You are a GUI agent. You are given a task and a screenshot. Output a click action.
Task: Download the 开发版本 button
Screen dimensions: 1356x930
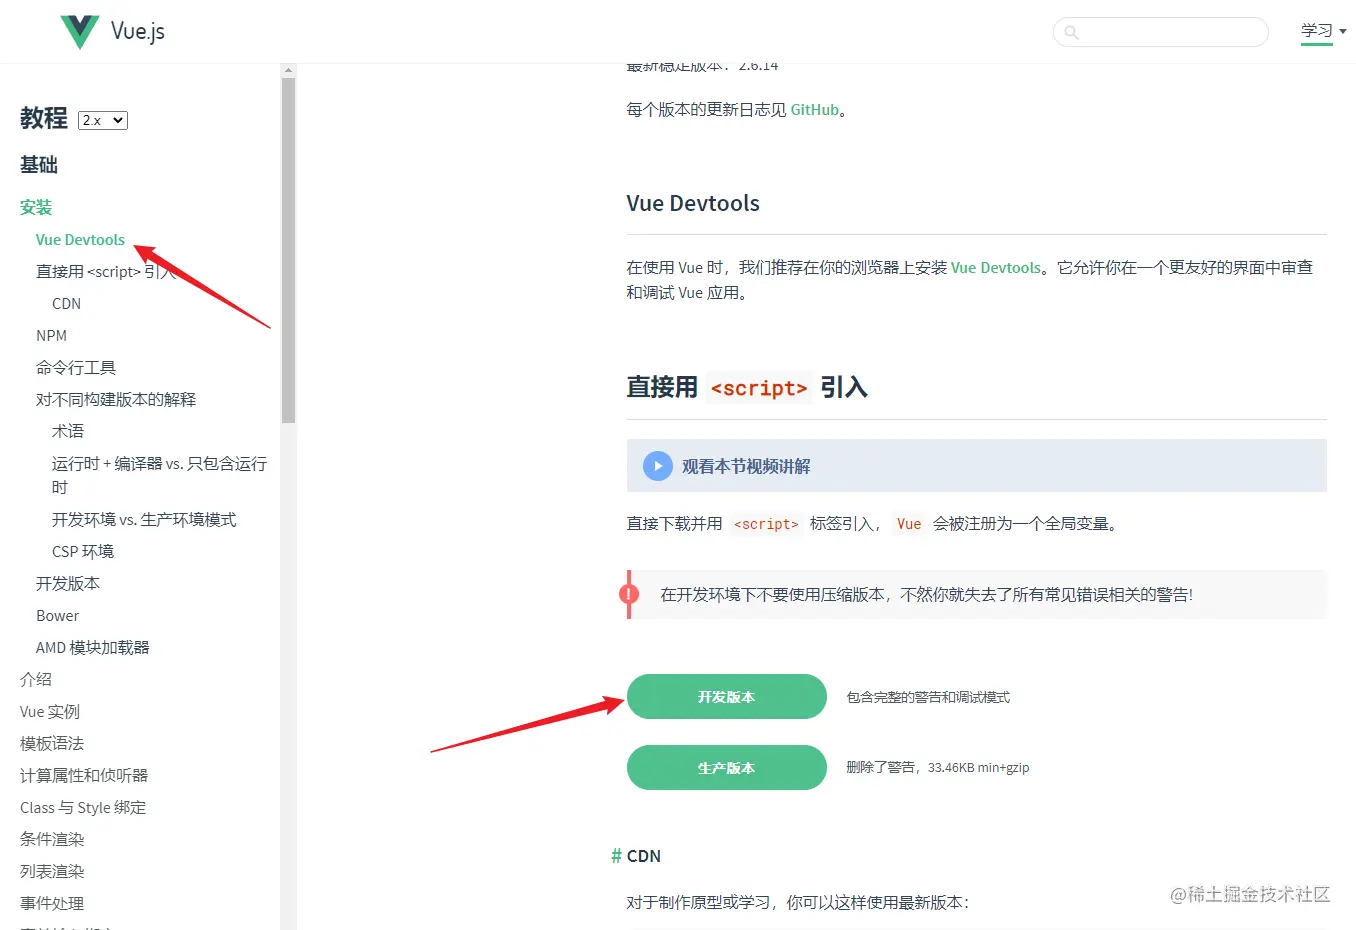727,697
